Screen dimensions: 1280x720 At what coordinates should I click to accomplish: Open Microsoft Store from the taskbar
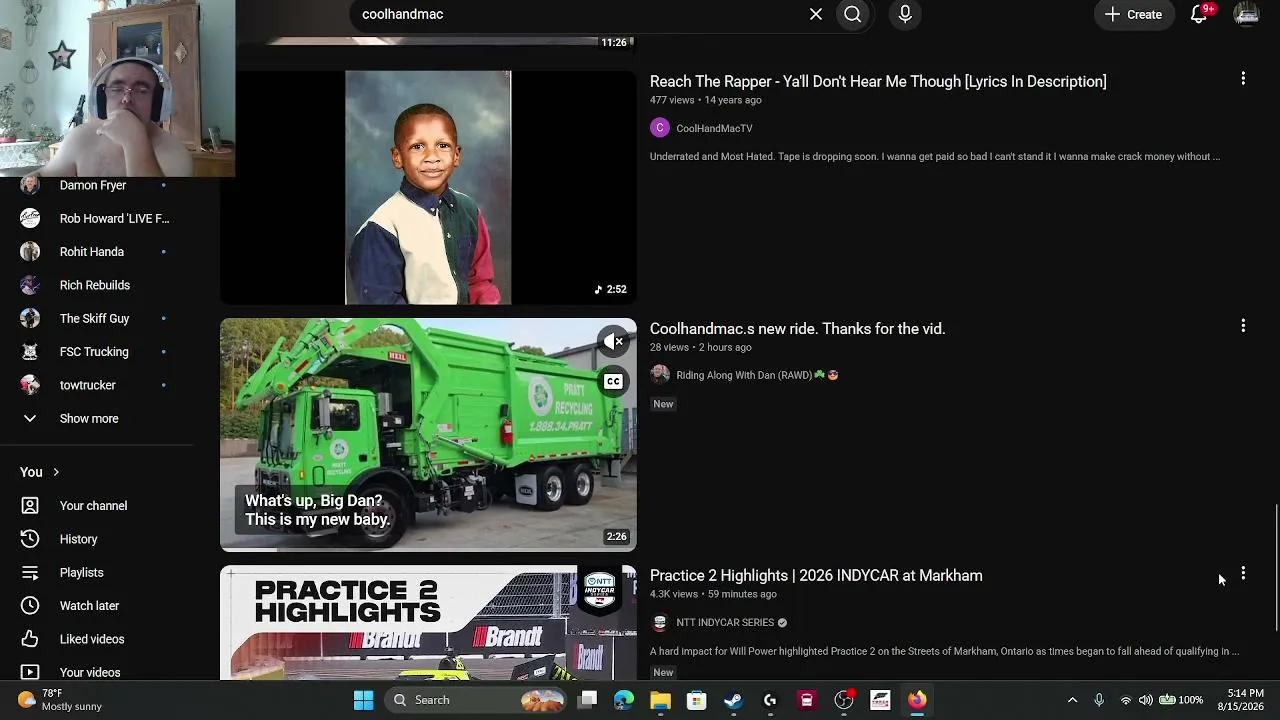tap(697, 700)
